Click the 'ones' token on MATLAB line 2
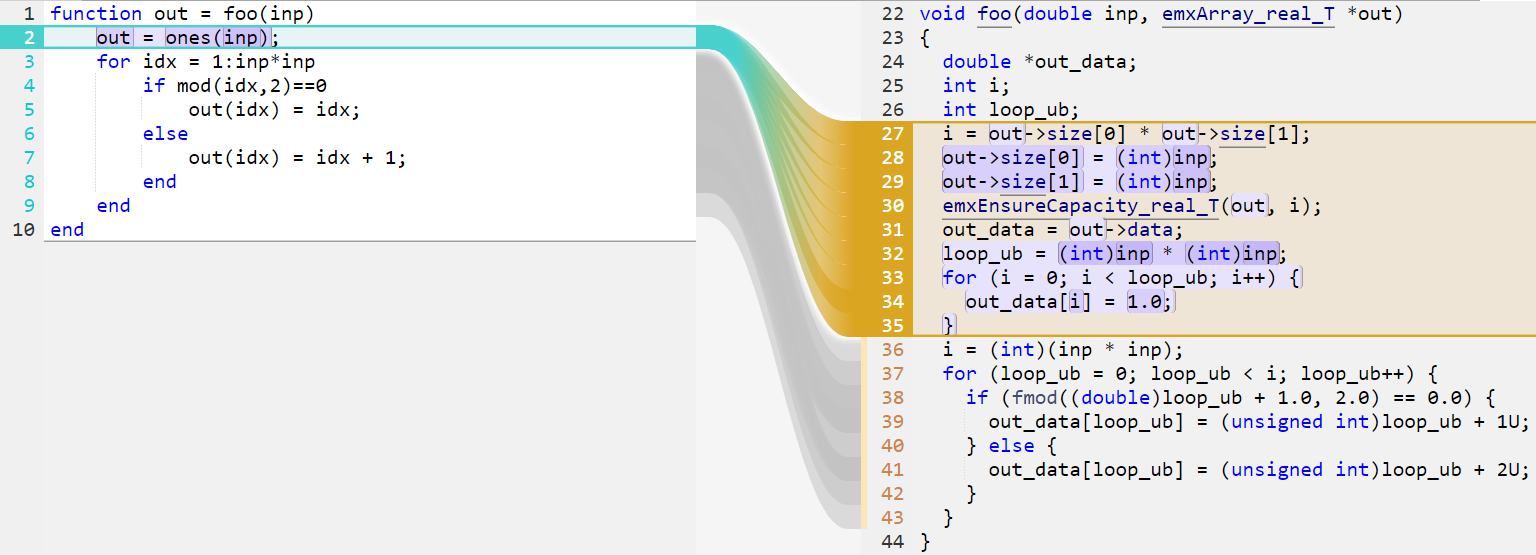Screen dimensions: 1536x555 pyautogui.click(x=189, y=38)
